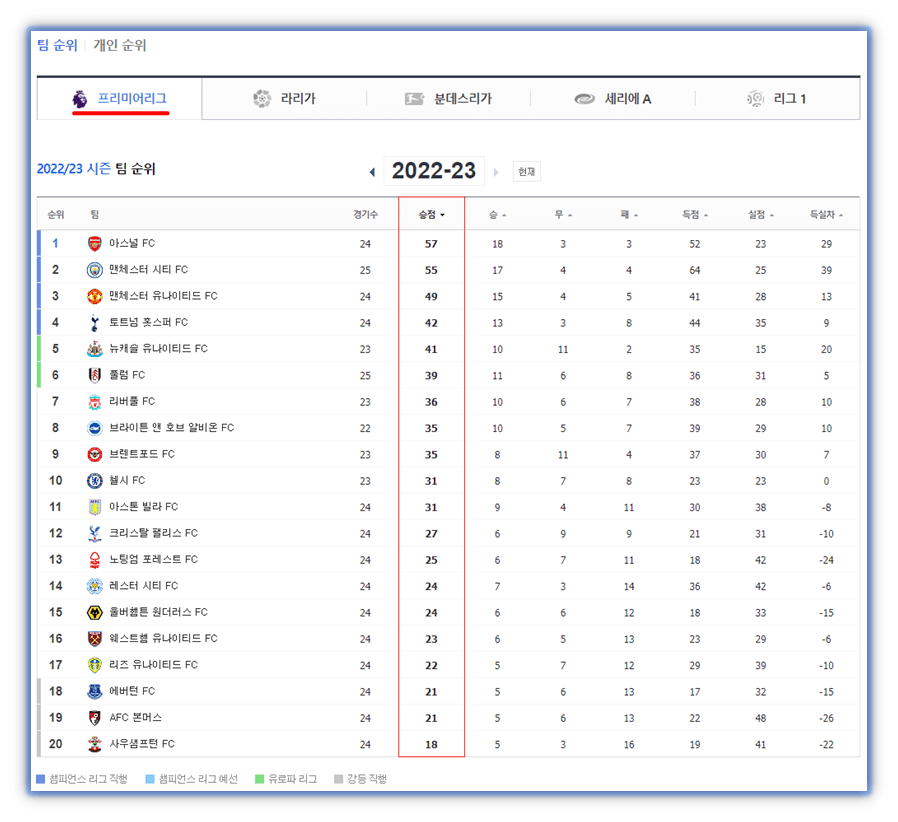Viewport: 898px width, 822px height.
Task: Click the Liverpool FC crest icon
Action: [94, 402]
